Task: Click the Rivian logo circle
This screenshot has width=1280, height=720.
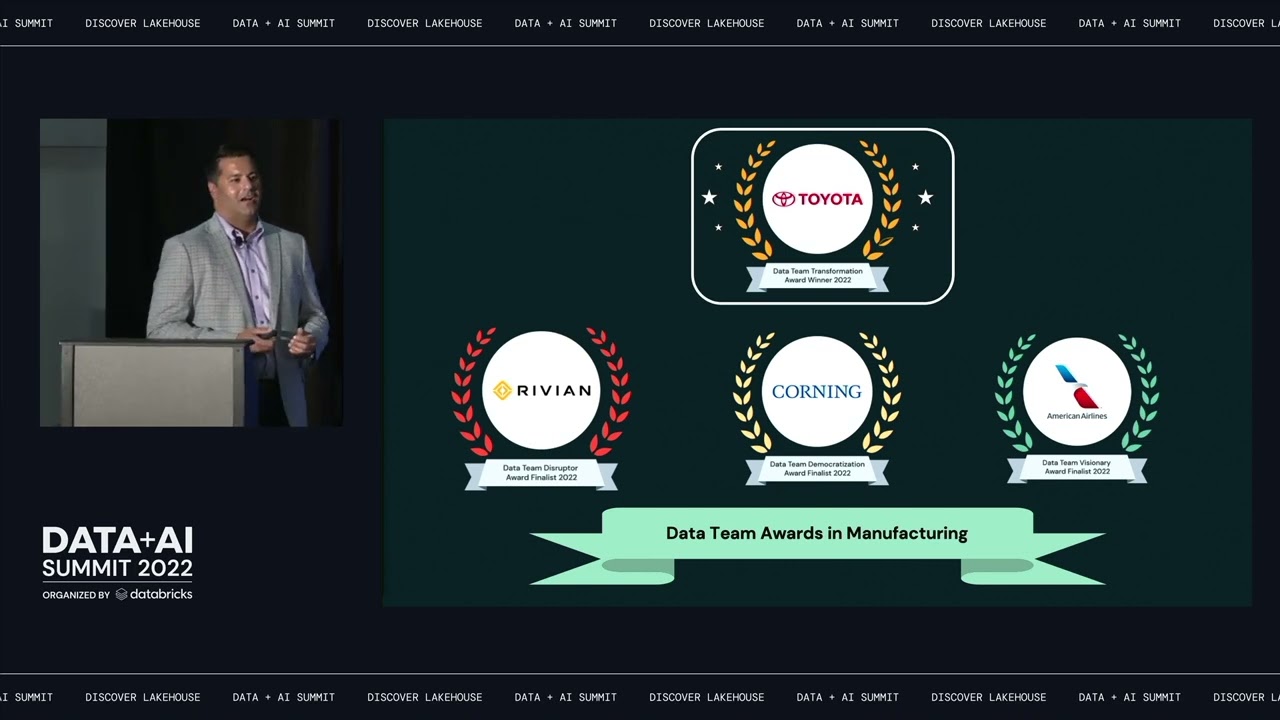Action: click(x=541, y=390)
